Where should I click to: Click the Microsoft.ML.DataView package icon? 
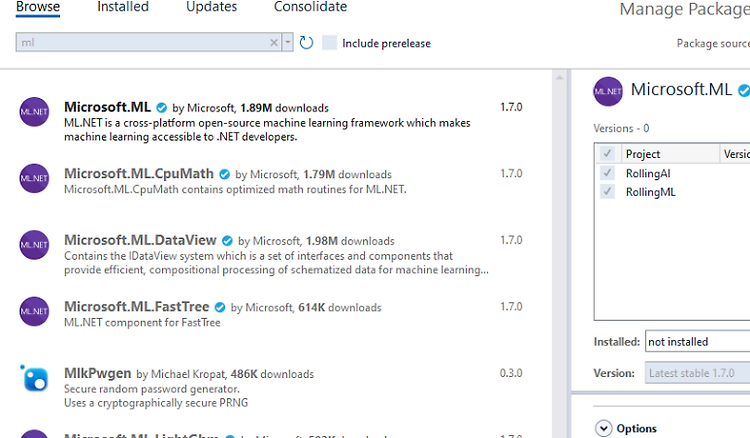coord(34,245)
